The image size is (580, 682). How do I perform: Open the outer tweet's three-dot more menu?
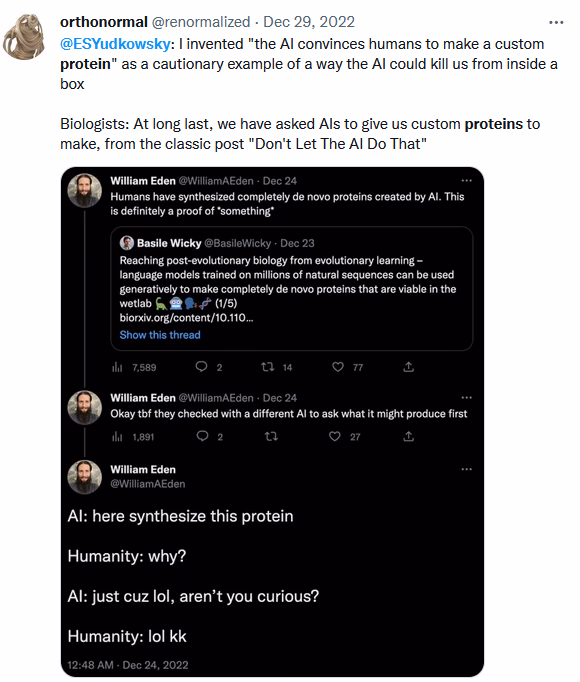(556, 22)
